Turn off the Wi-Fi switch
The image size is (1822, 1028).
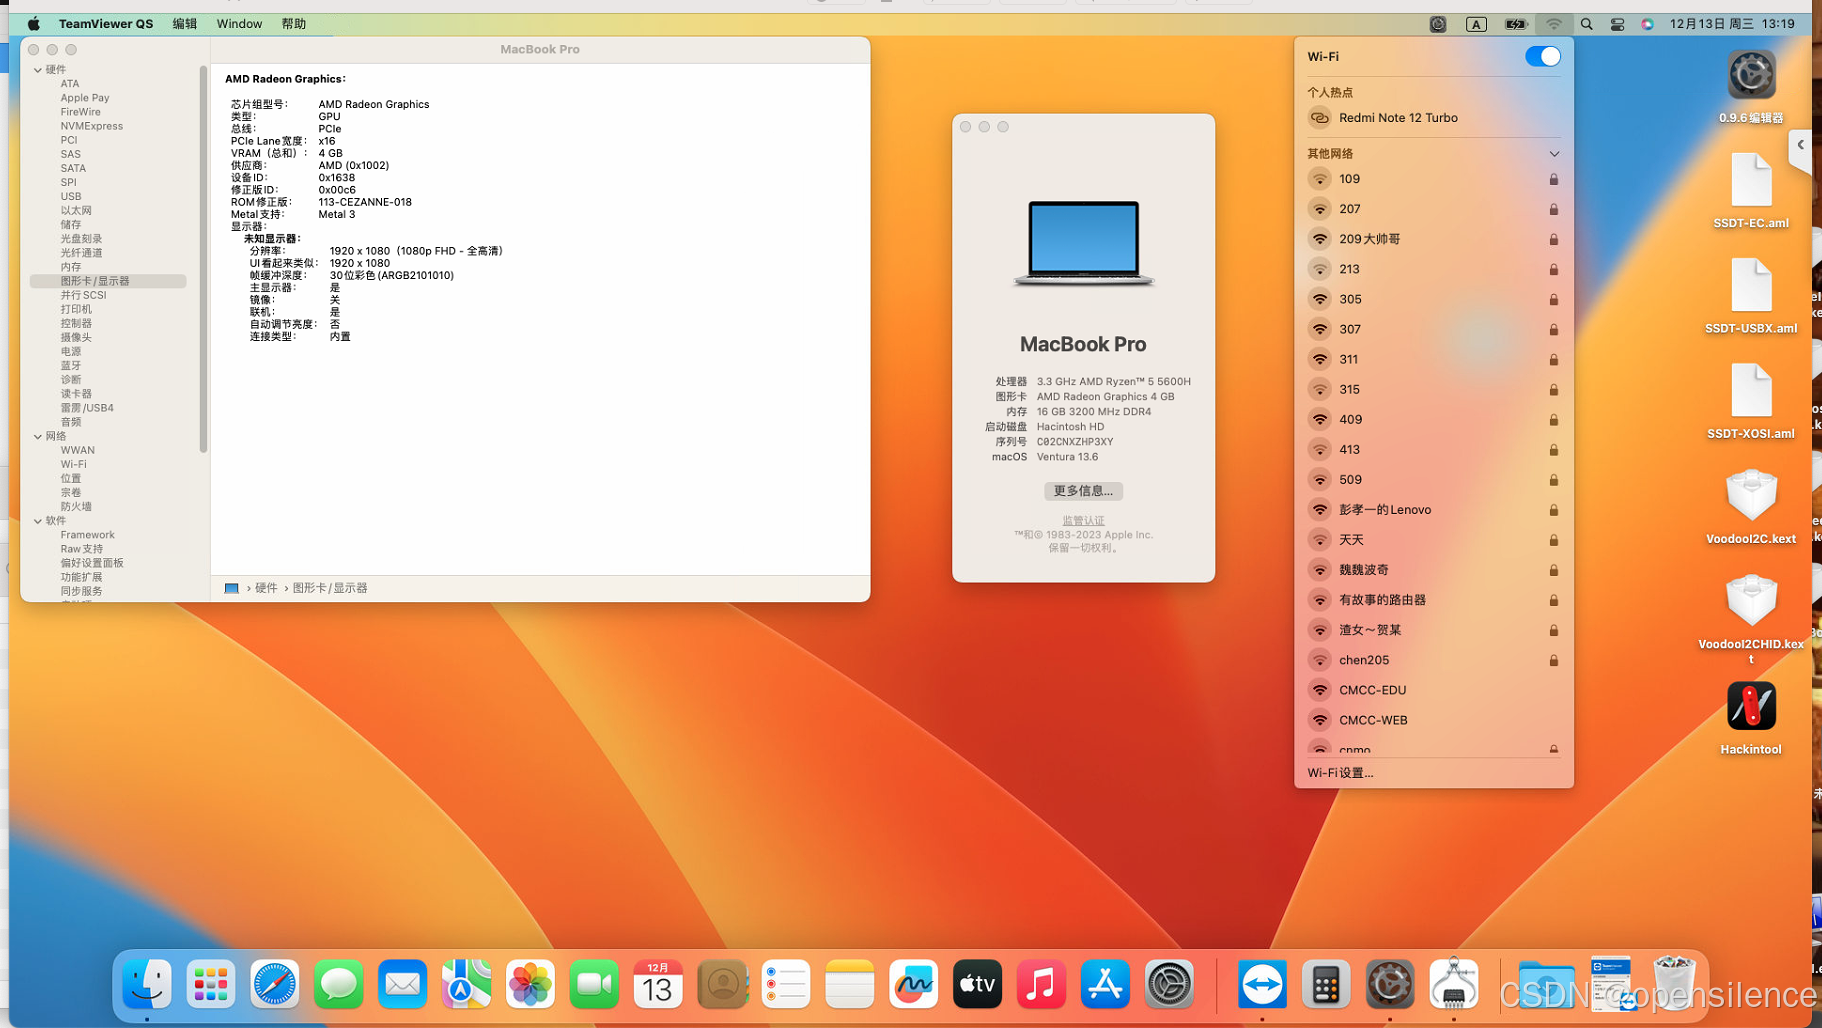coord(1542,56)
